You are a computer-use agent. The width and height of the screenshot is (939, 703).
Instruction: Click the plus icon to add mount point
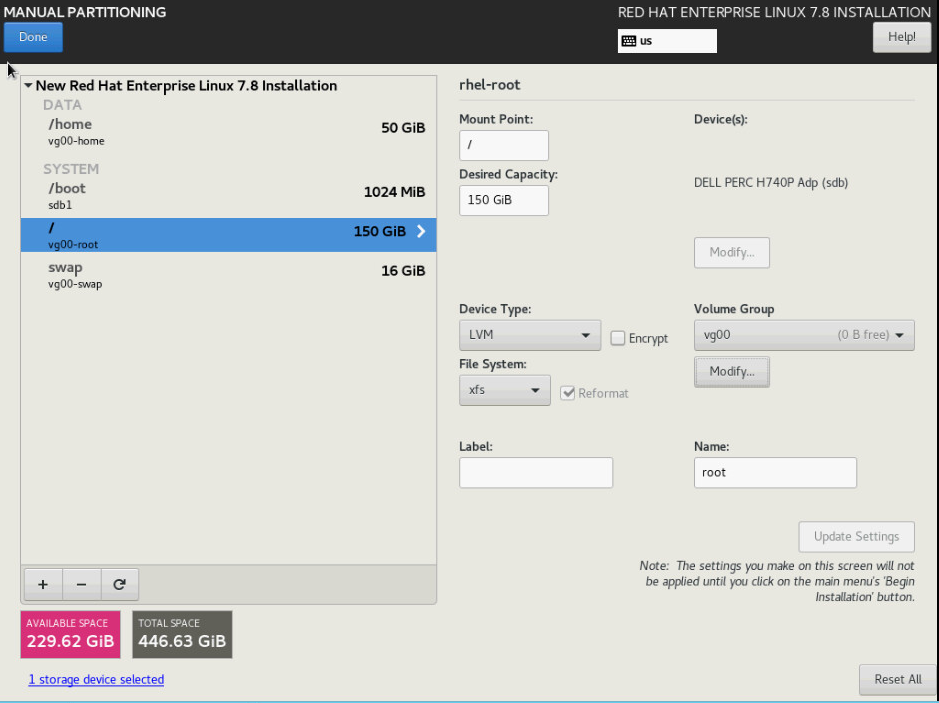(x=43, y=584)
